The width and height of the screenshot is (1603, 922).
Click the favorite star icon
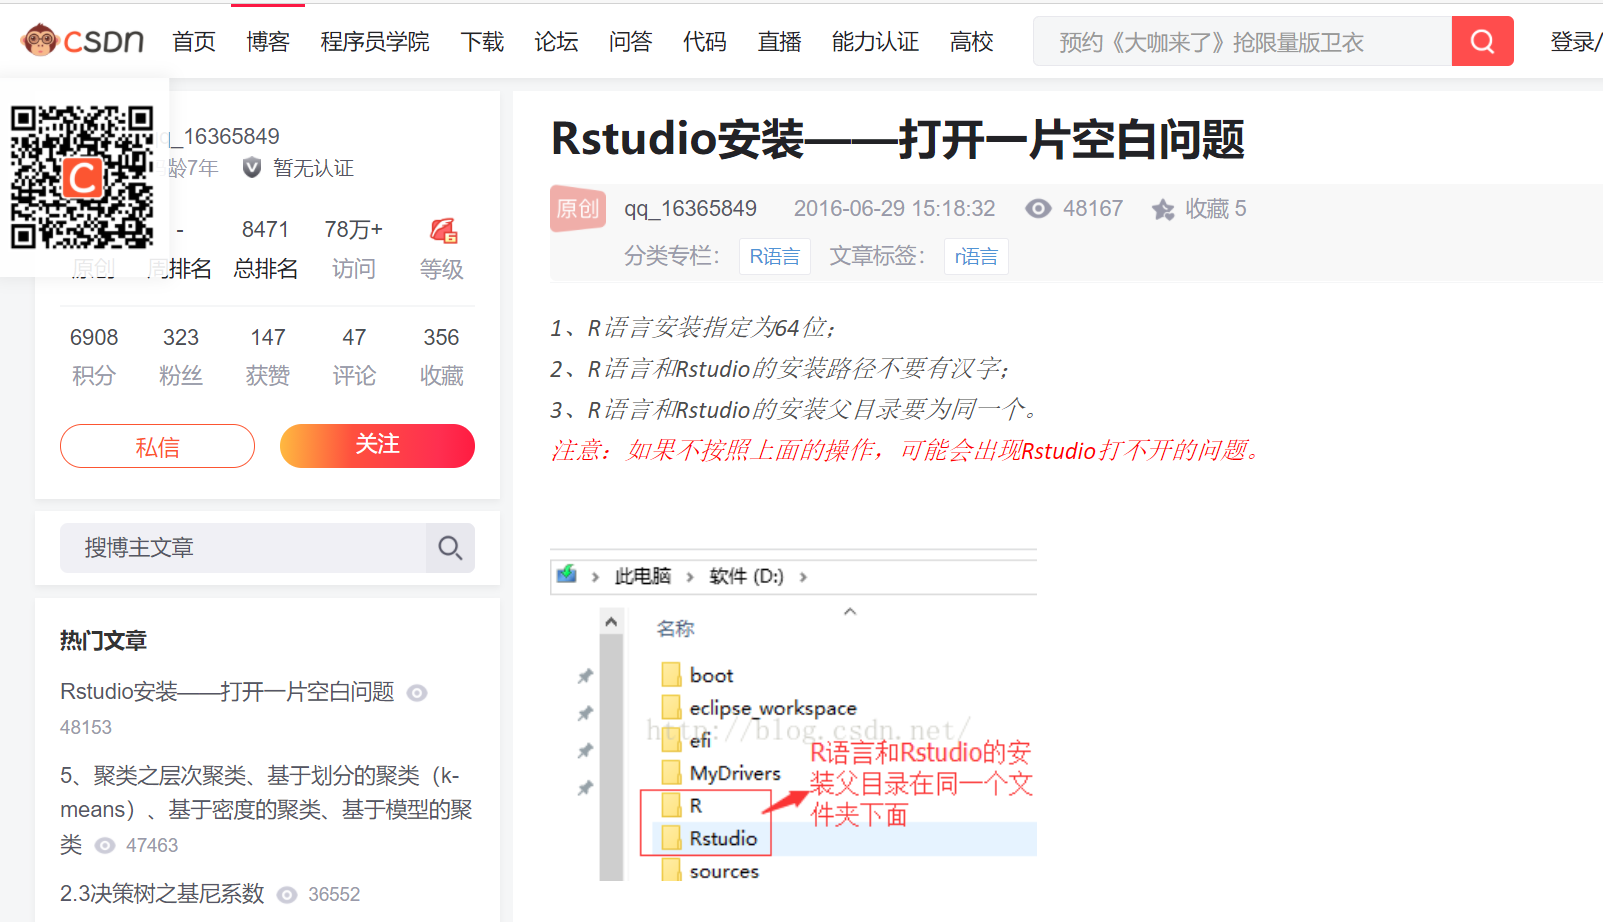click(1163, 209)
